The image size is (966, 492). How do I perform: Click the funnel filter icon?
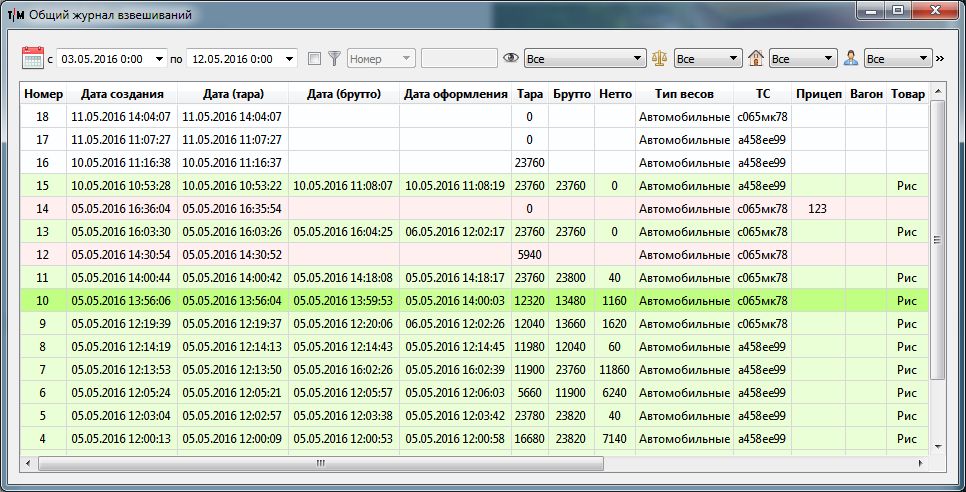tap(335, 58)
